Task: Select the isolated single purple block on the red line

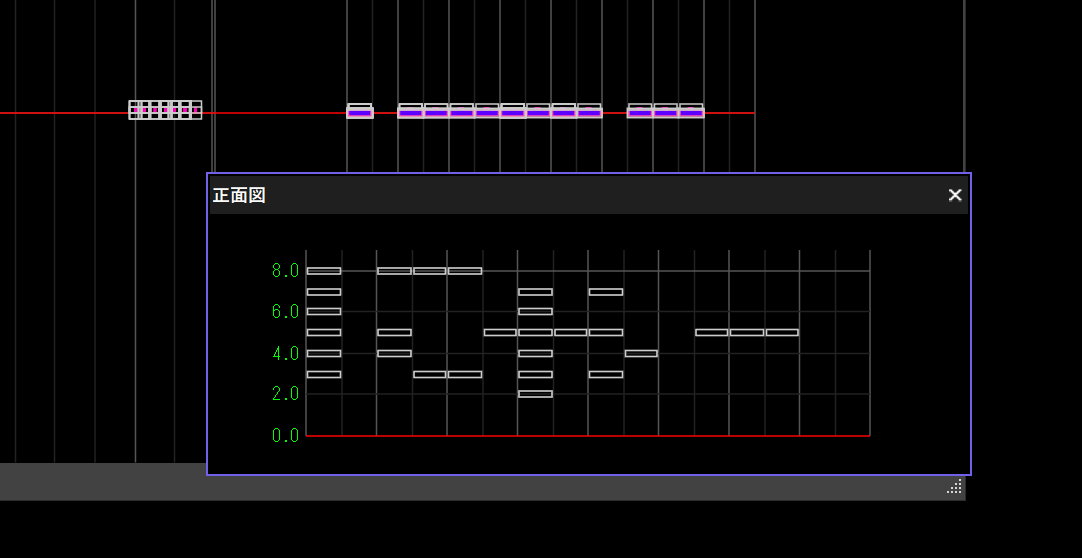Action: point(360,113)
